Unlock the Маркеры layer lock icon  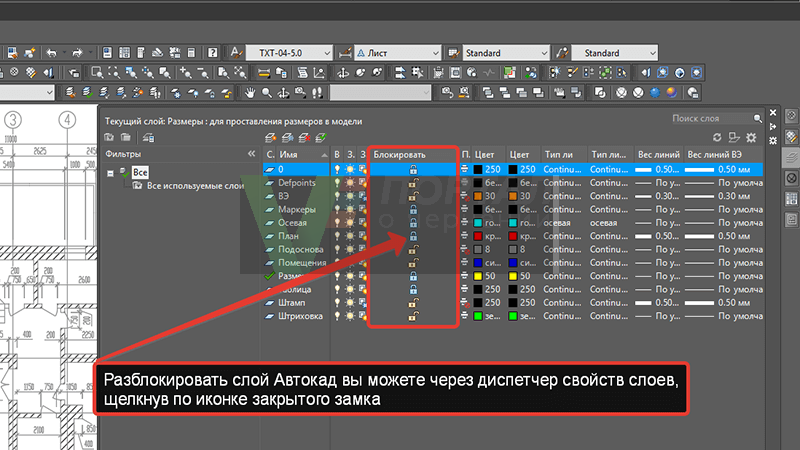click(413, 210)
